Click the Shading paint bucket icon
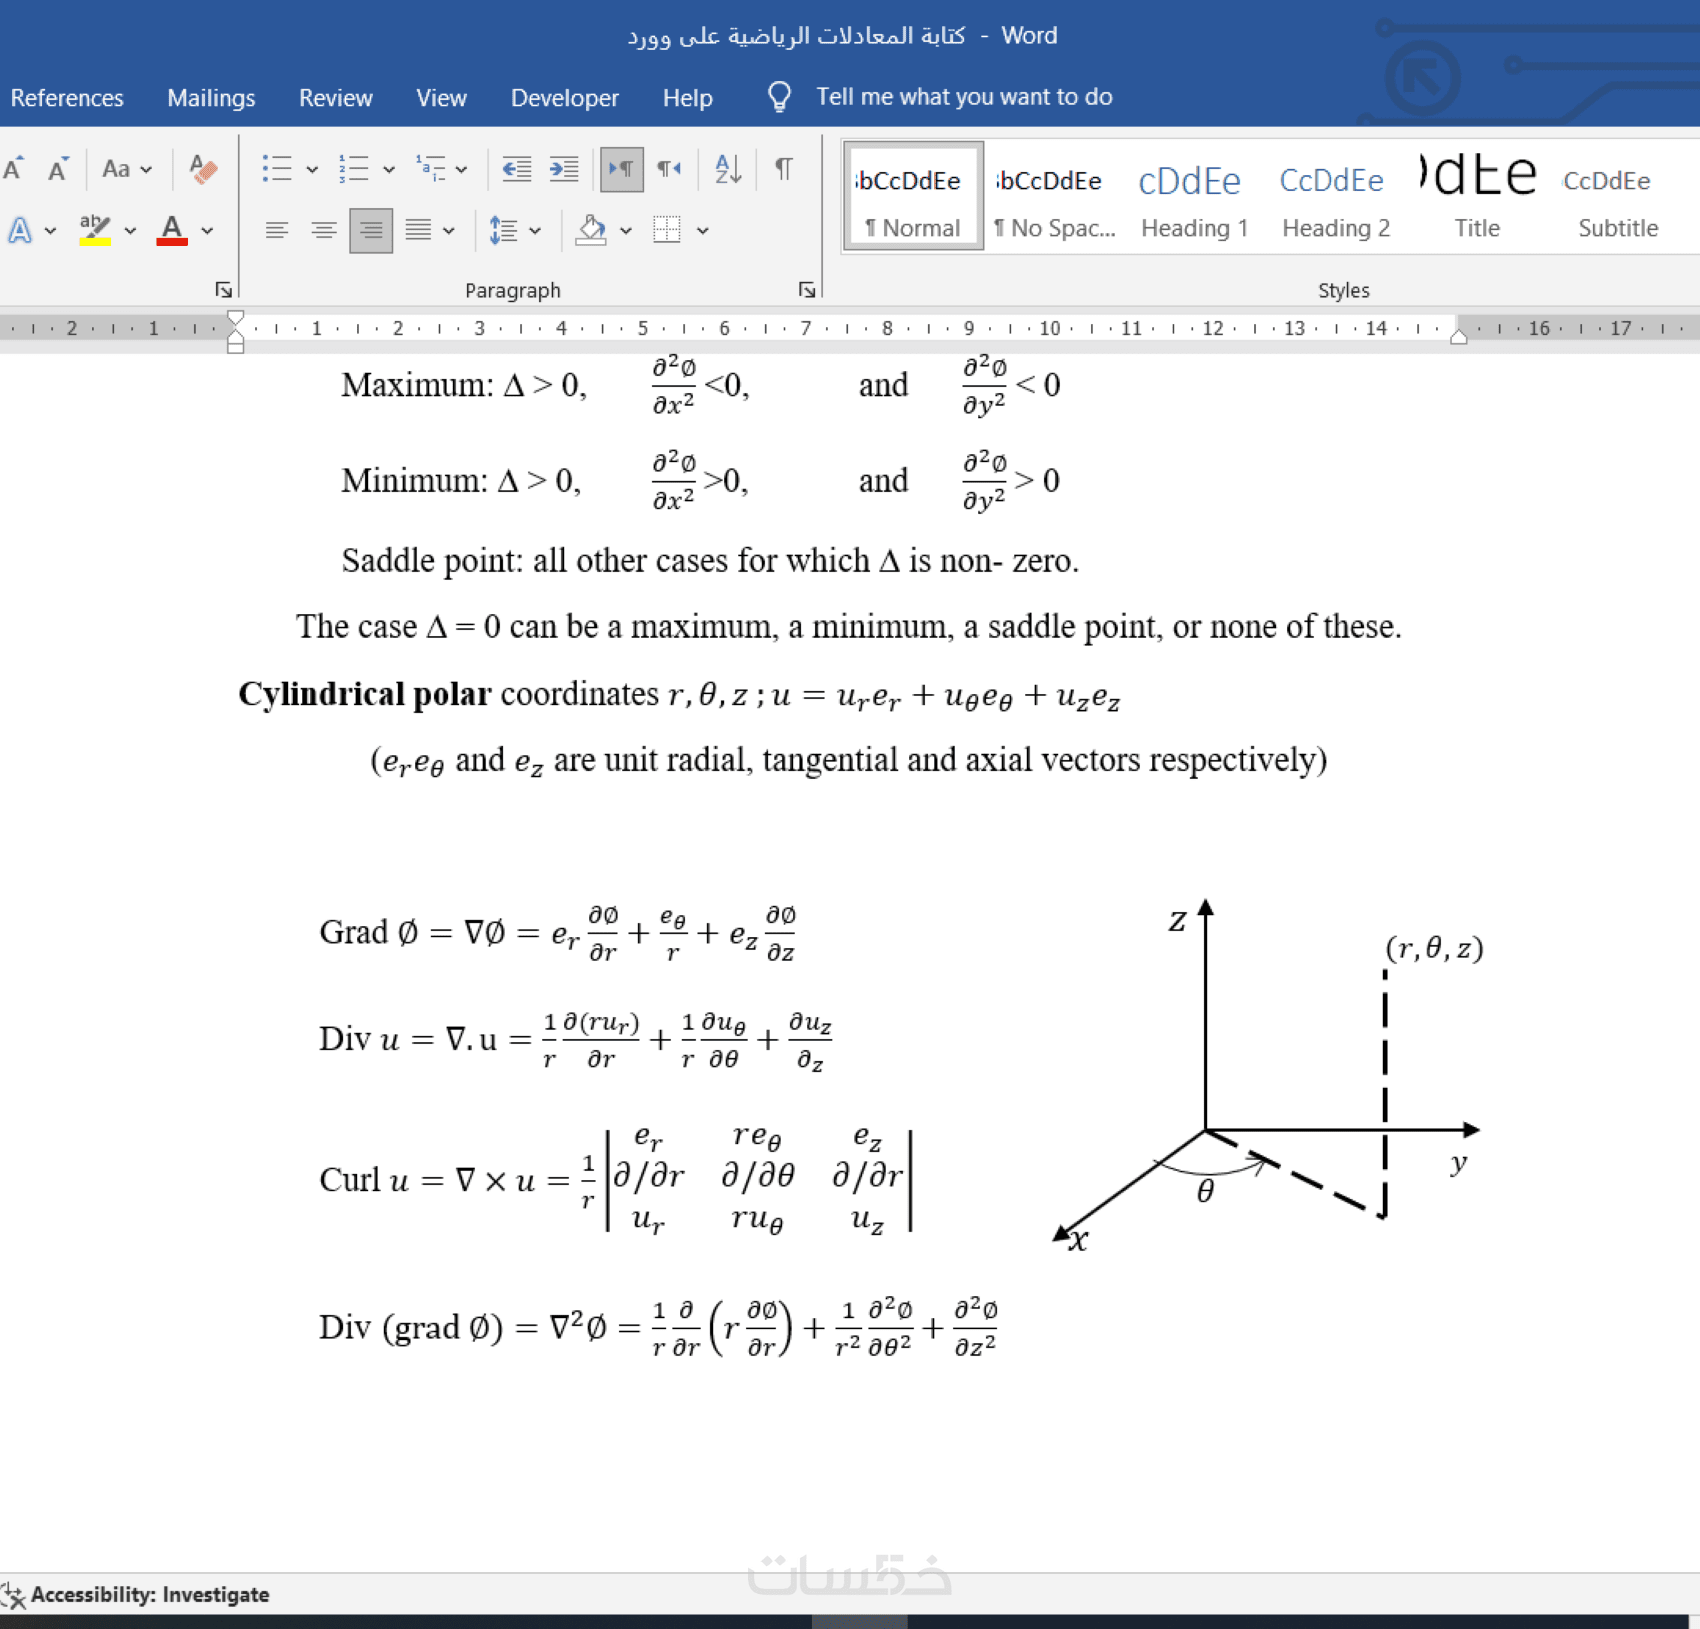The width and height of the screenshot is (1700, 1629). [591, 230]
